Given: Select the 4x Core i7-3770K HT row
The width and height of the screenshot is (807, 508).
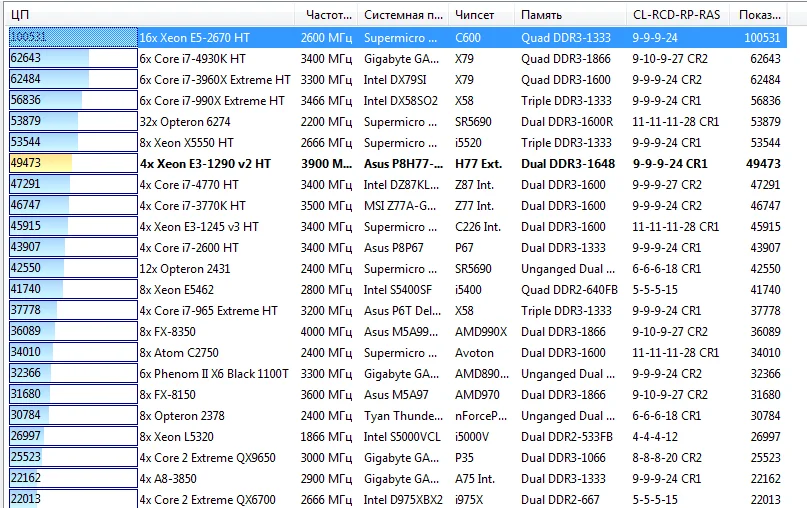Looking at the screenshot, I should pyautogui.click(x=398, y=206).
